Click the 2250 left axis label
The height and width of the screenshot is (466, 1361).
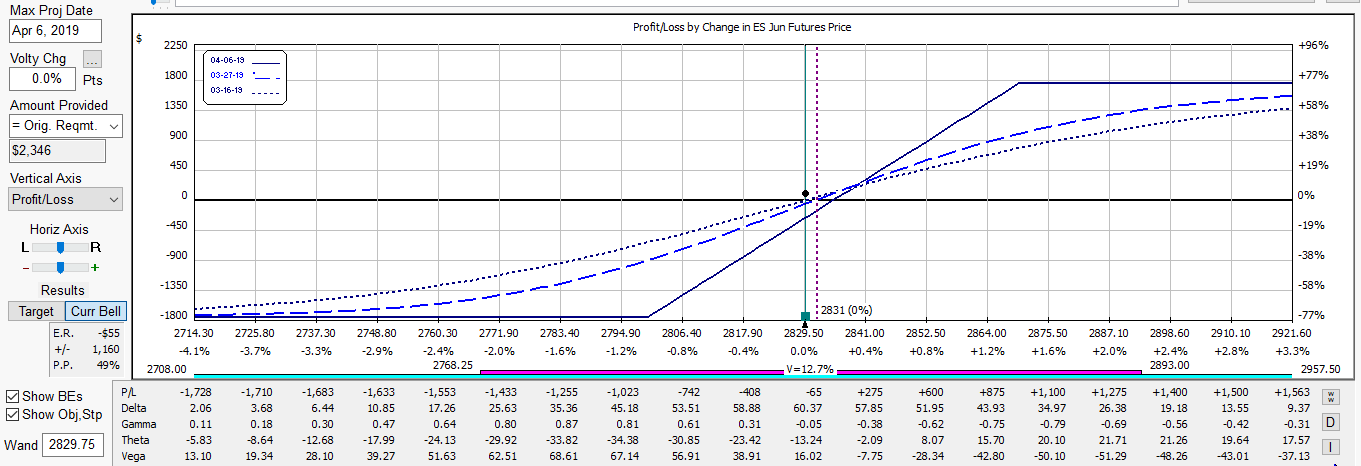[176, 46]
